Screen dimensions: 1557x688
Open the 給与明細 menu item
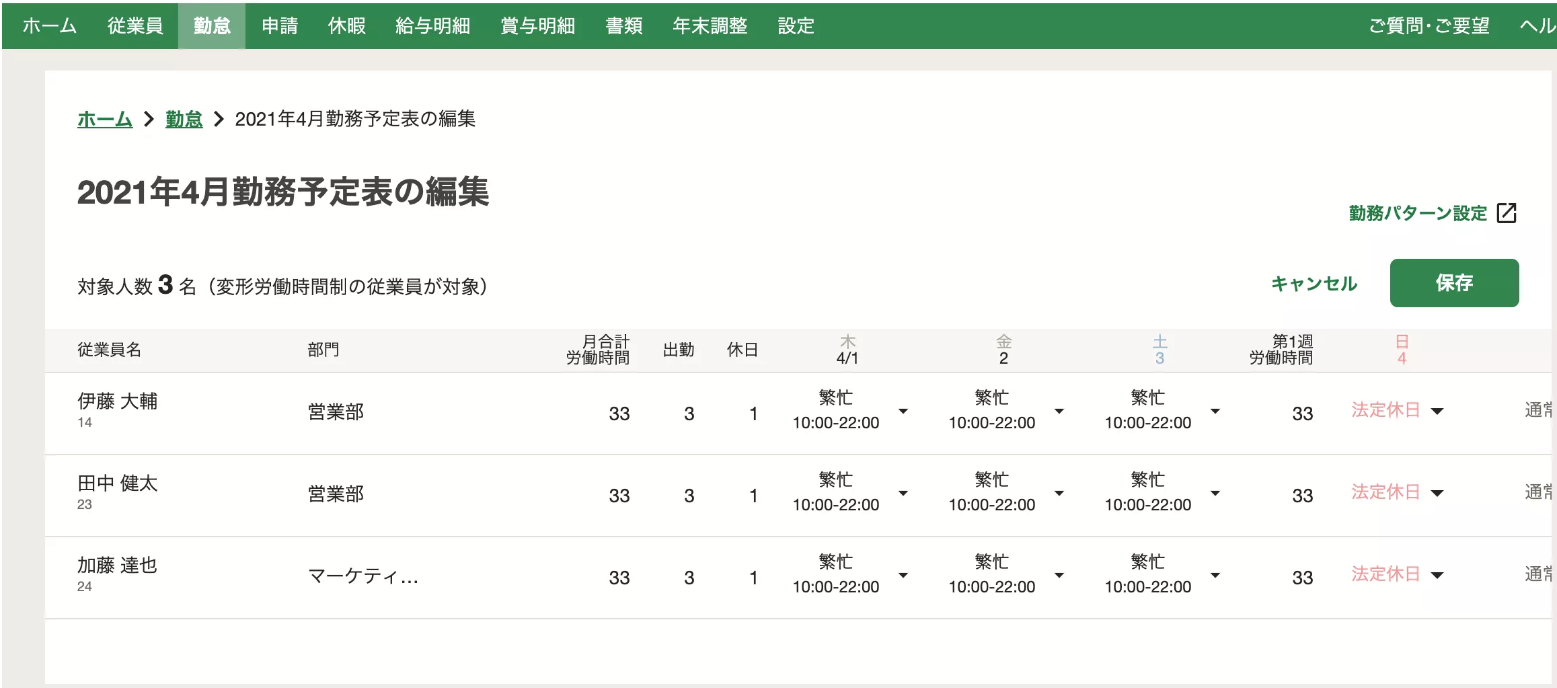432,26
